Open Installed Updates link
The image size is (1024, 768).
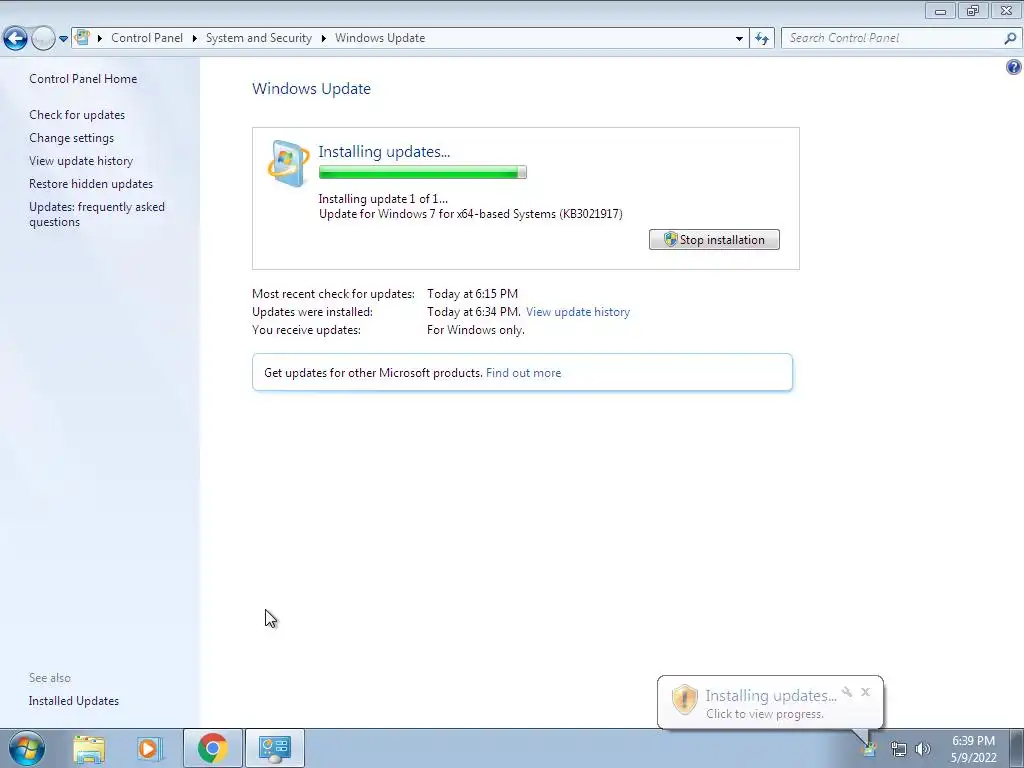[x=74, y=701]
